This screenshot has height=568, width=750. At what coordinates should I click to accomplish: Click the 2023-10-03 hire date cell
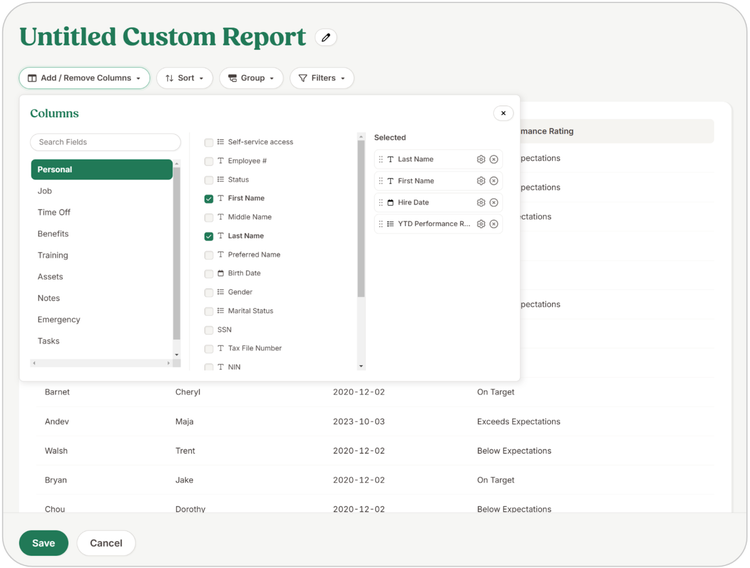(359, 422)
